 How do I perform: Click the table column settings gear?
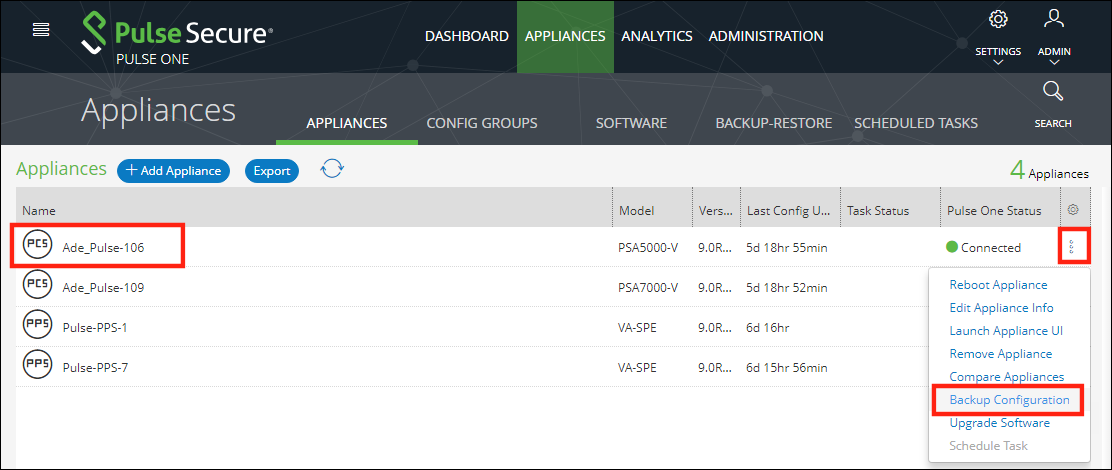1073,210
